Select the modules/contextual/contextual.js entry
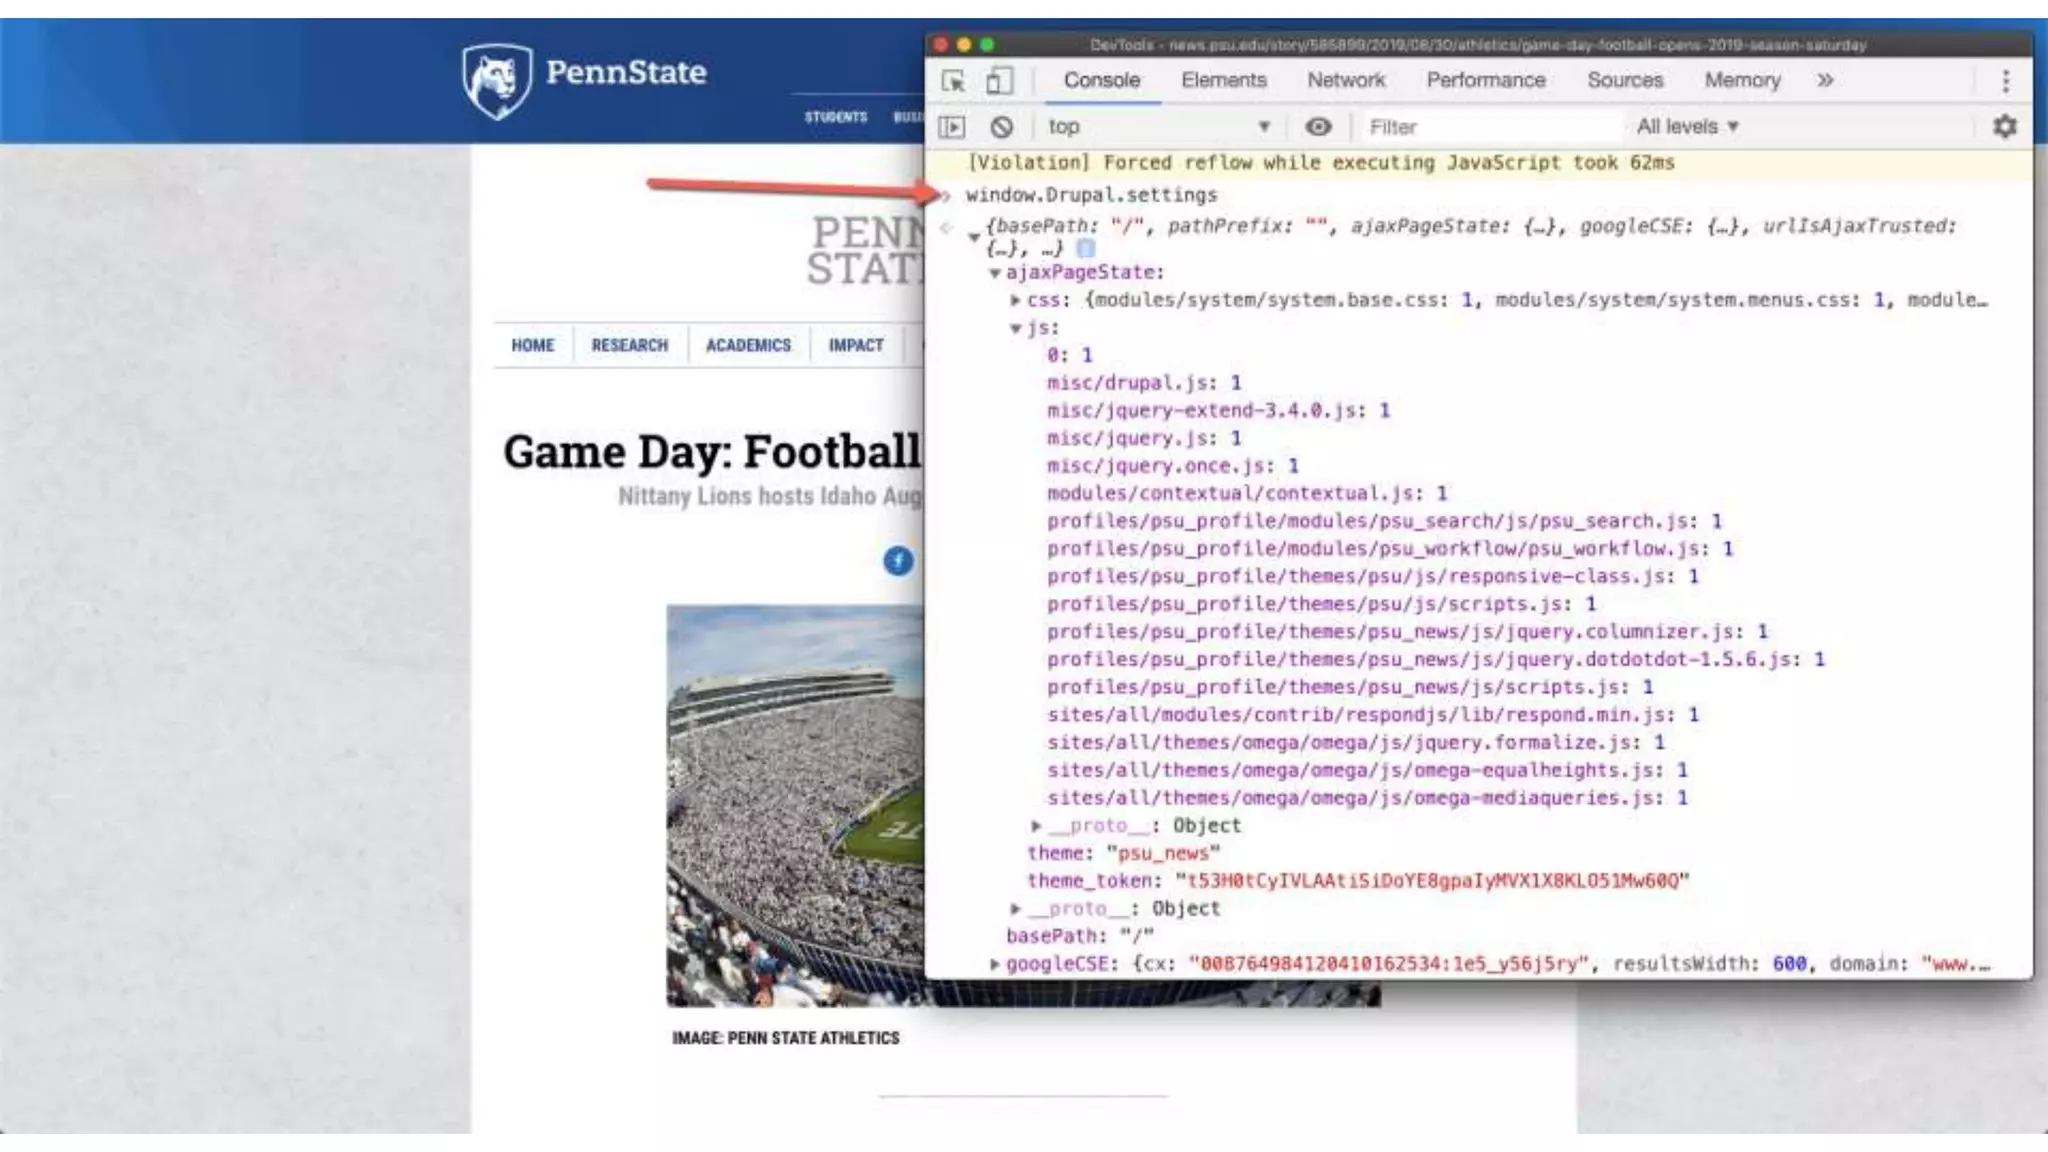Image resolution: width=2048 pixels, height=1152 pixels. (x=1247, y=494)
